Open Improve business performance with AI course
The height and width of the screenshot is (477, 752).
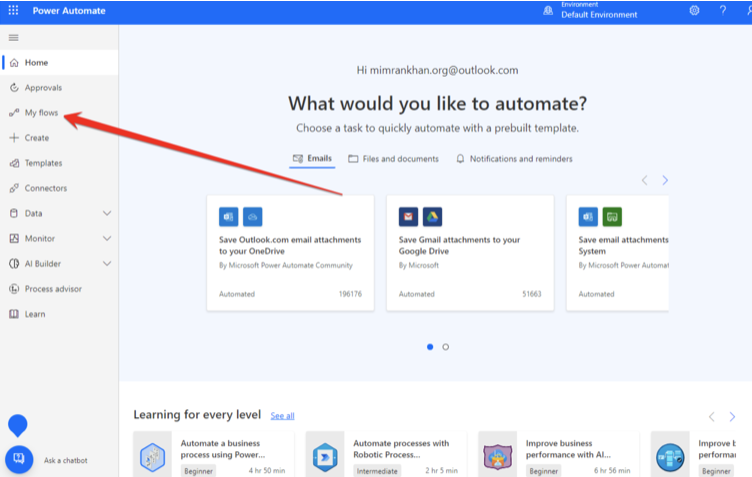pos(559,454)
